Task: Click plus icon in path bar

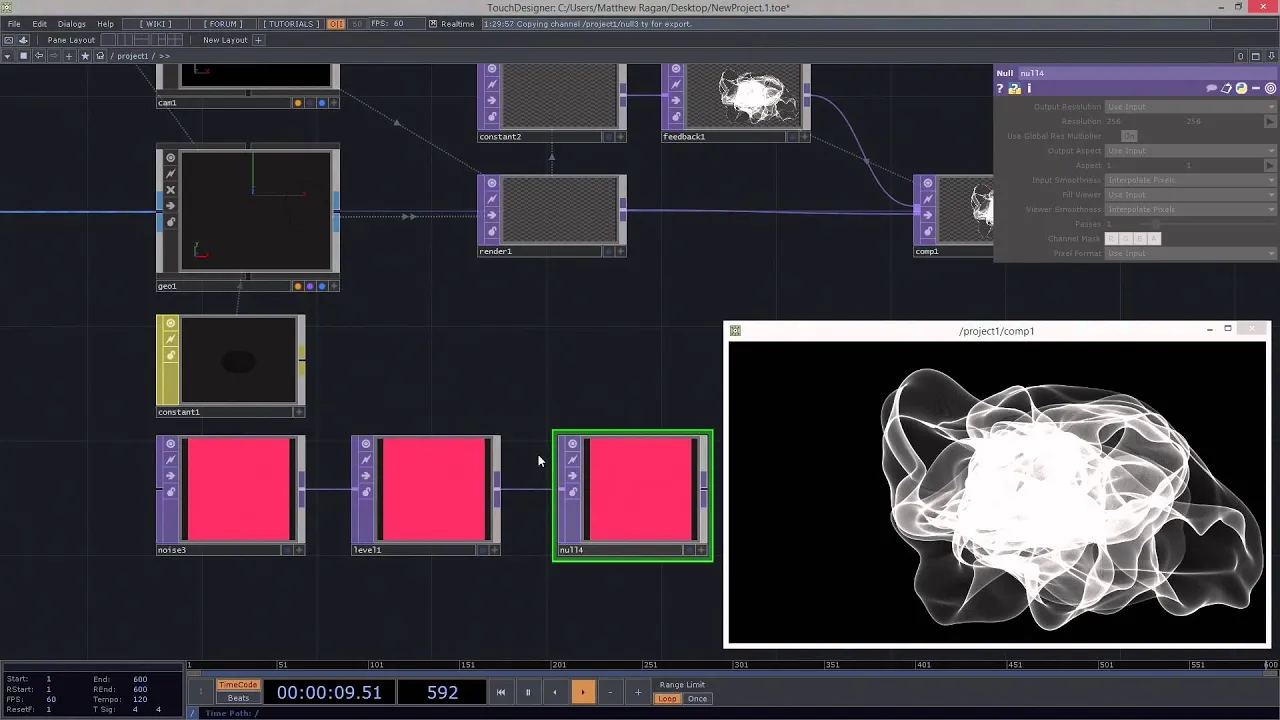Action: coord(69,56)
